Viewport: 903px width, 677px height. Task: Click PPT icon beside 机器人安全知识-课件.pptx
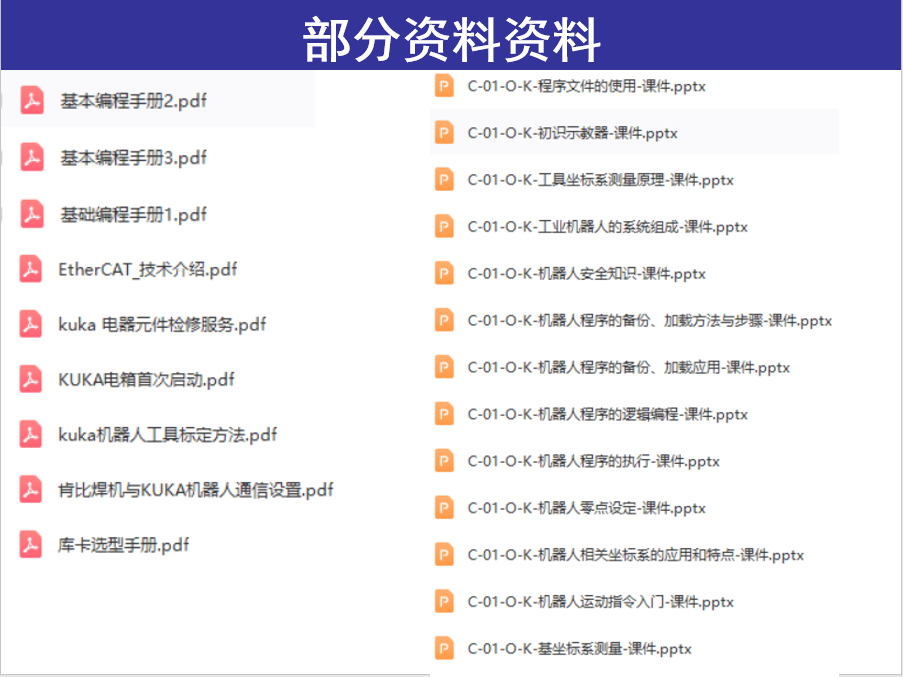coord(444,273)
